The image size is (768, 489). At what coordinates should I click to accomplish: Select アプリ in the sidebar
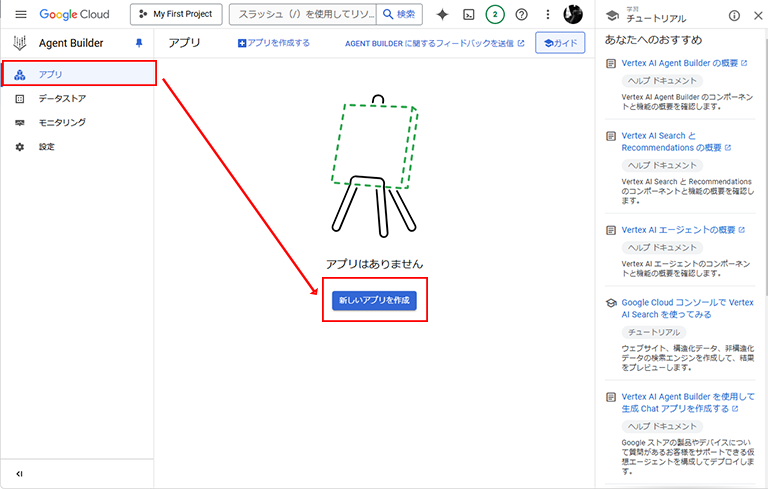[78, 74]
